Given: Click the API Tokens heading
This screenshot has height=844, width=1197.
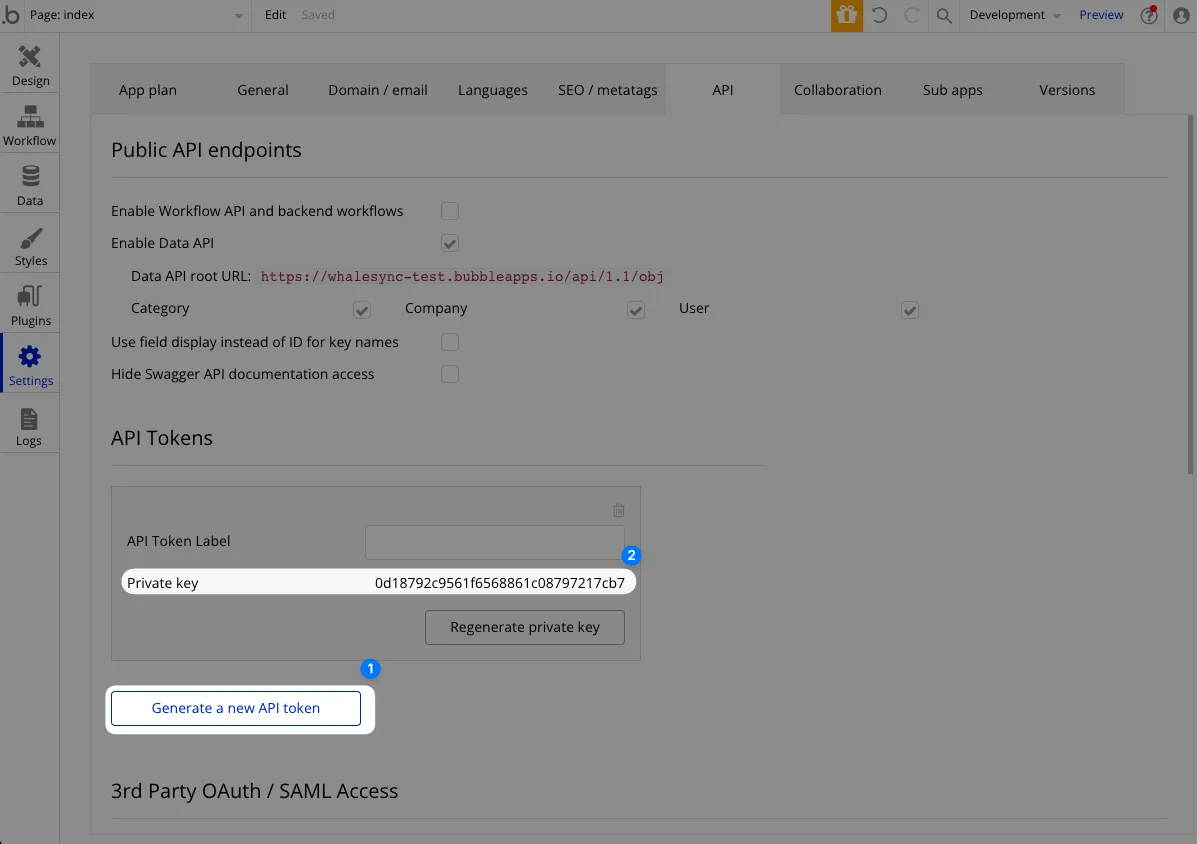Looking at the screenshot, I should 162,438.
